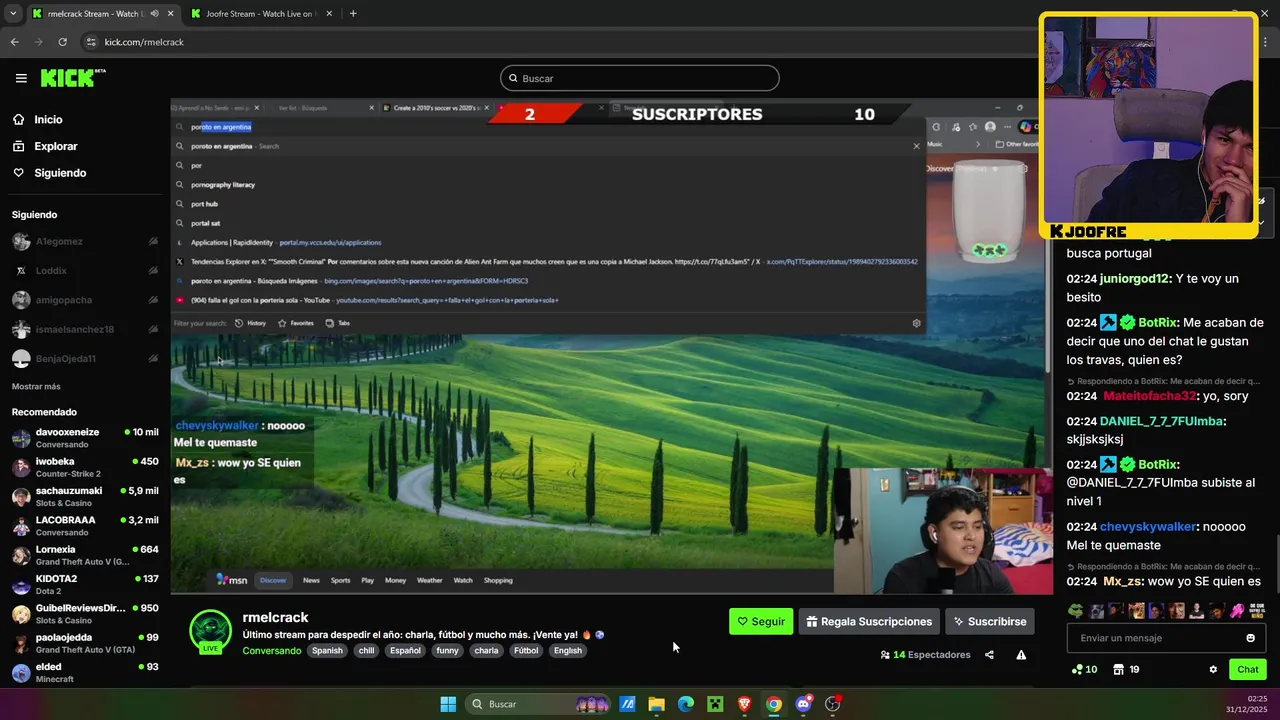
Task: Click the browser back arrow
Action: 14,42
